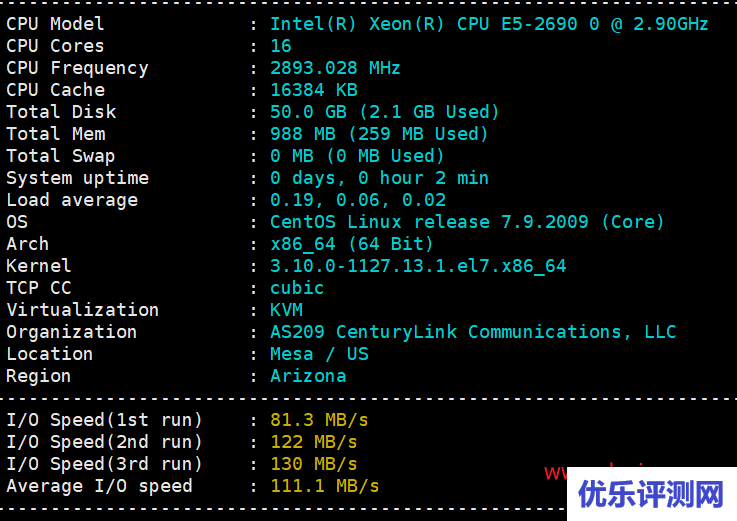This screenshot has height=521, width=737.
Task: Select the 'Total Mem' label
Action: [55, 134]
